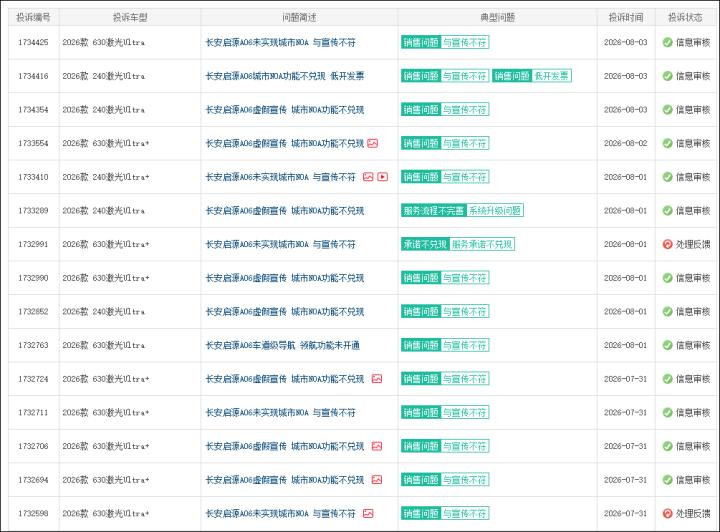The width and height of the screenshot is (720, 532).
Task: Open image attachment icon for complaint 1733410
Action: (x=368, y=177)
